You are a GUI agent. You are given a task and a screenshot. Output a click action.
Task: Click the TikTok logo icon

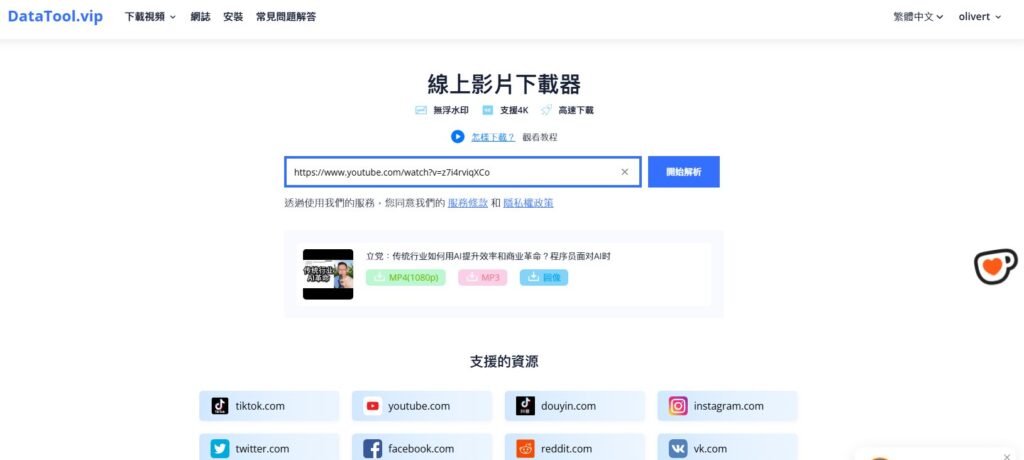[x=220, y=406]
